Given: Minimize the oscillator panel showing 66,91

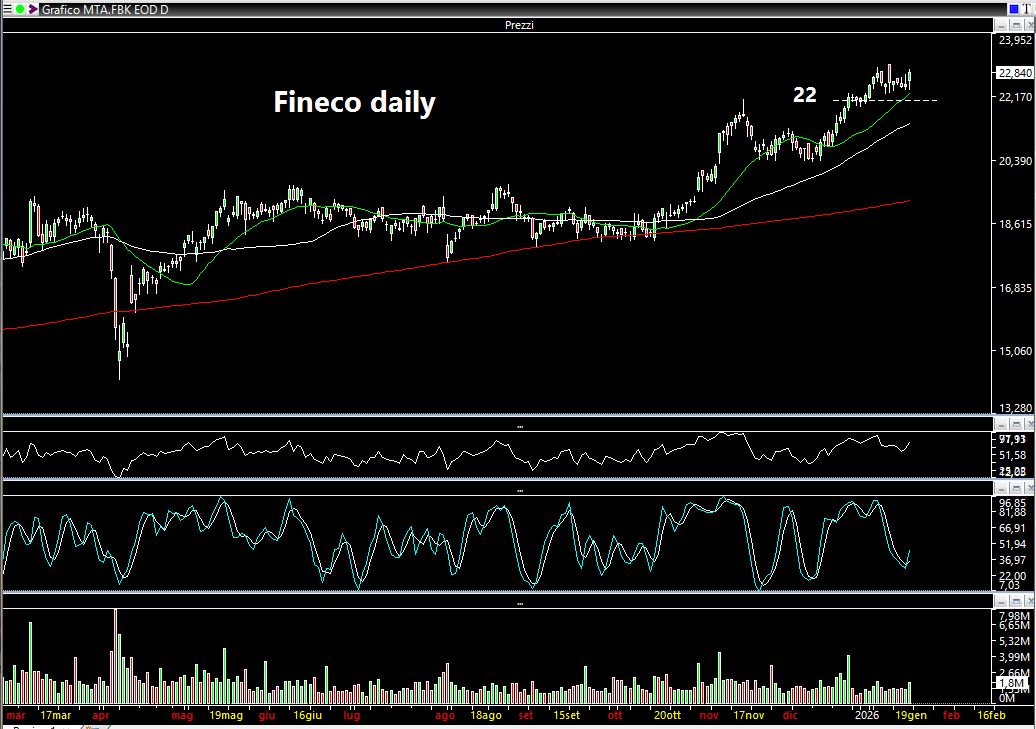Looking at the screenshot, I should pyautogui.click(x=1002, y=488).
